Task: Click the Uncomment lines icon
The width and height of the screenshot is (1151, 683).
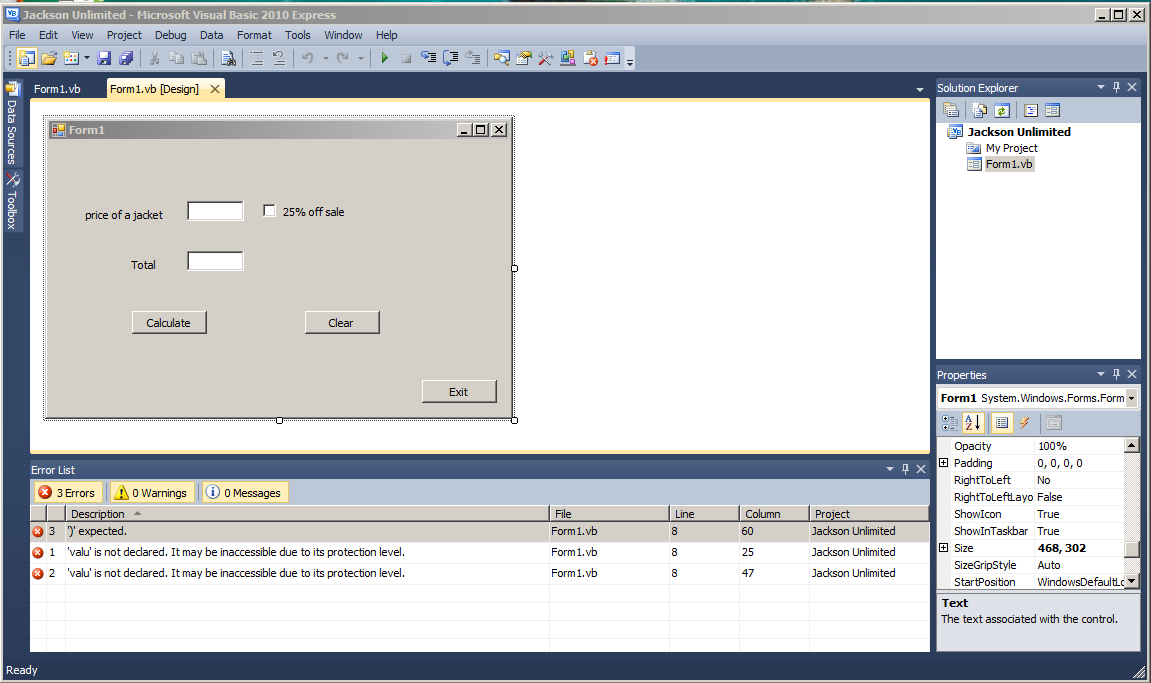Action: tap(279, 58)
